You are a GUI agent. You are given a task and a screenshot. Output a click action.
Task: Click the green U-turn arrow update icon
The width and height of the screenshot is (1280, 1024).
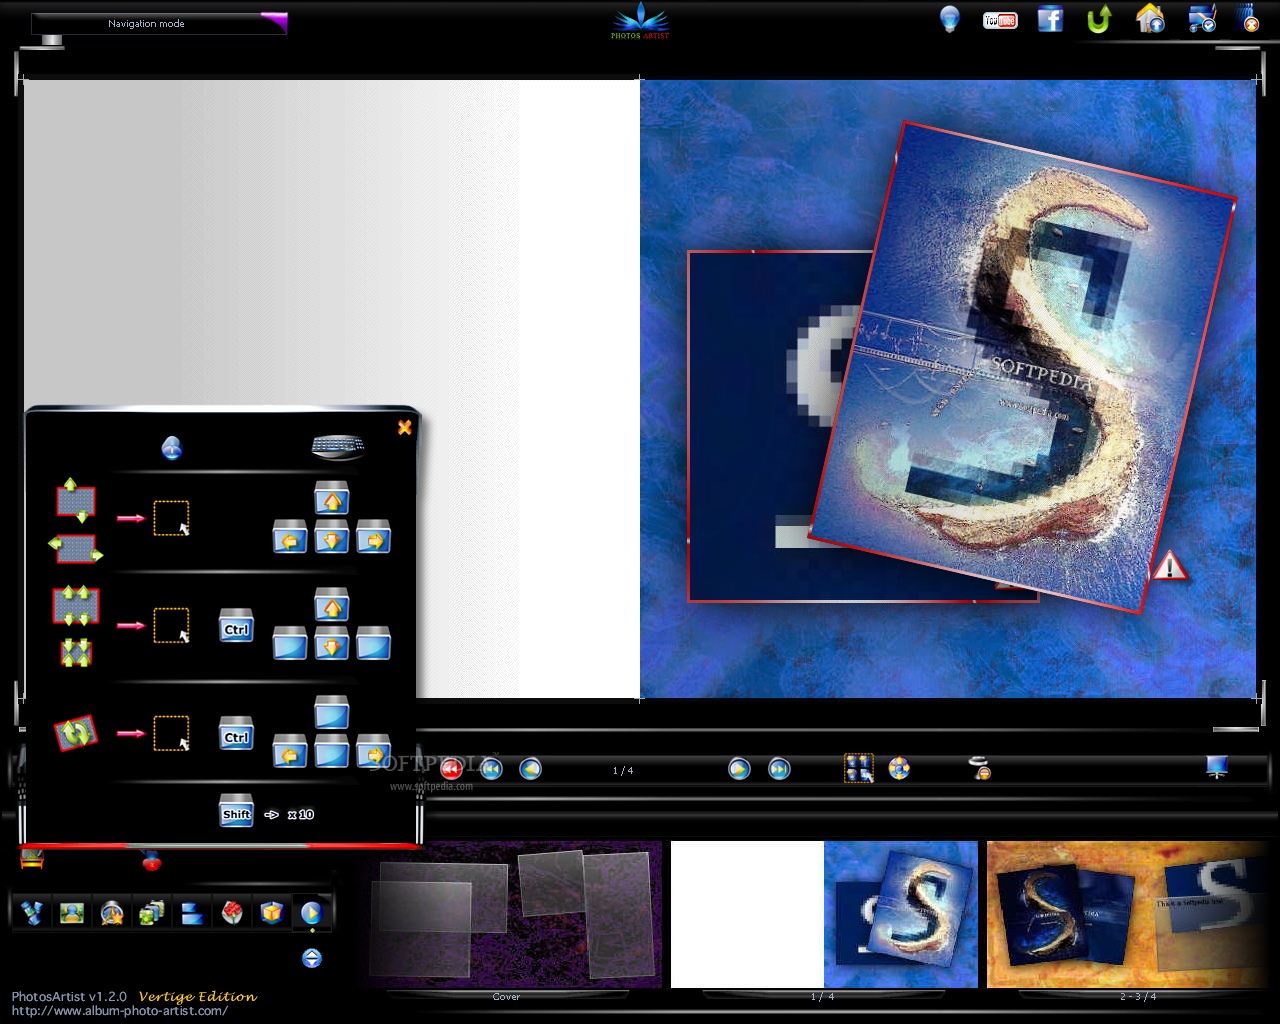1099,19
